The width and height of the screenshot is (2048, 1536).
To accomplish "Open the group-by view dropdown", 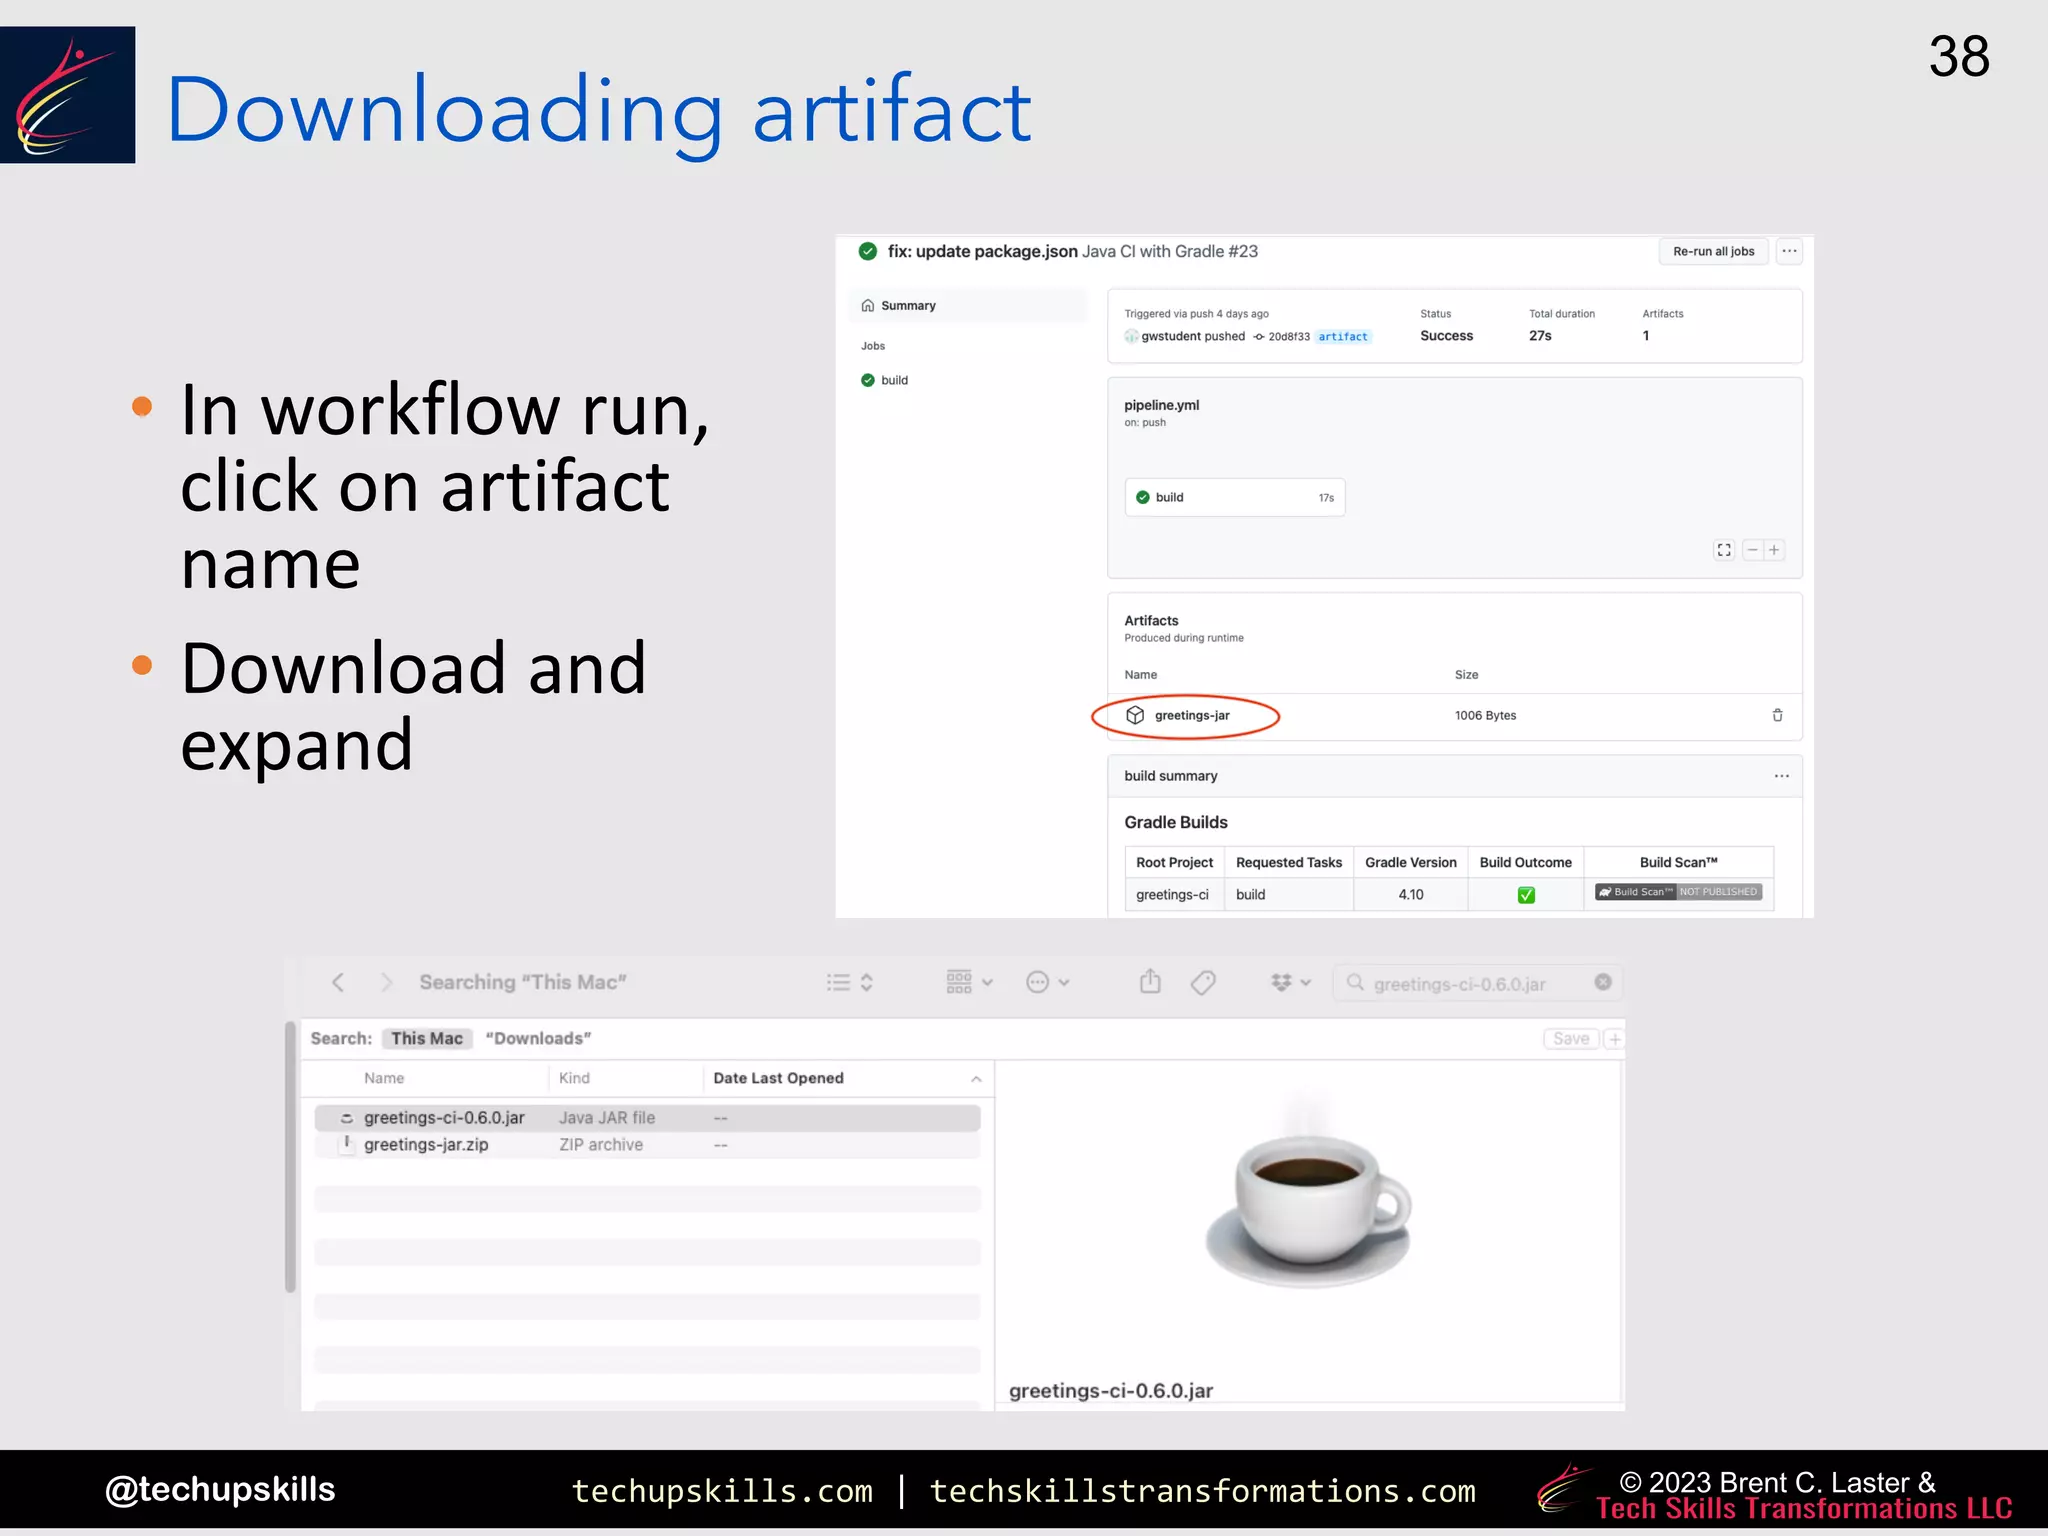I will pyautogui.click(x=969, y=982).
